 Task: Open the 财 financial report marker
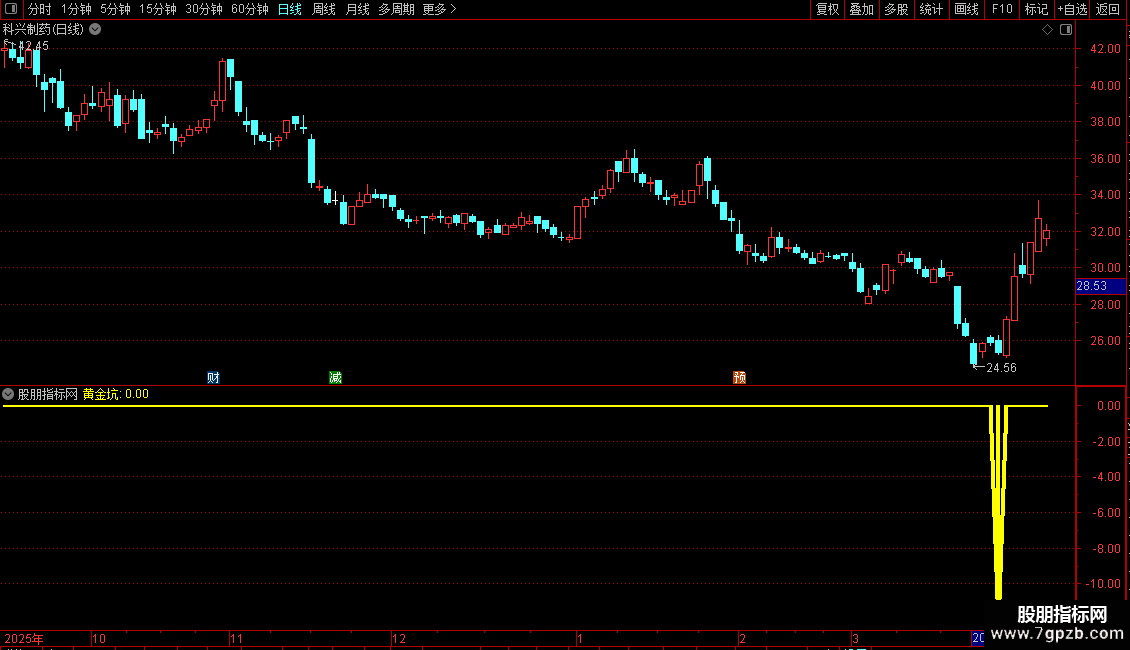(x=213, y=378)
